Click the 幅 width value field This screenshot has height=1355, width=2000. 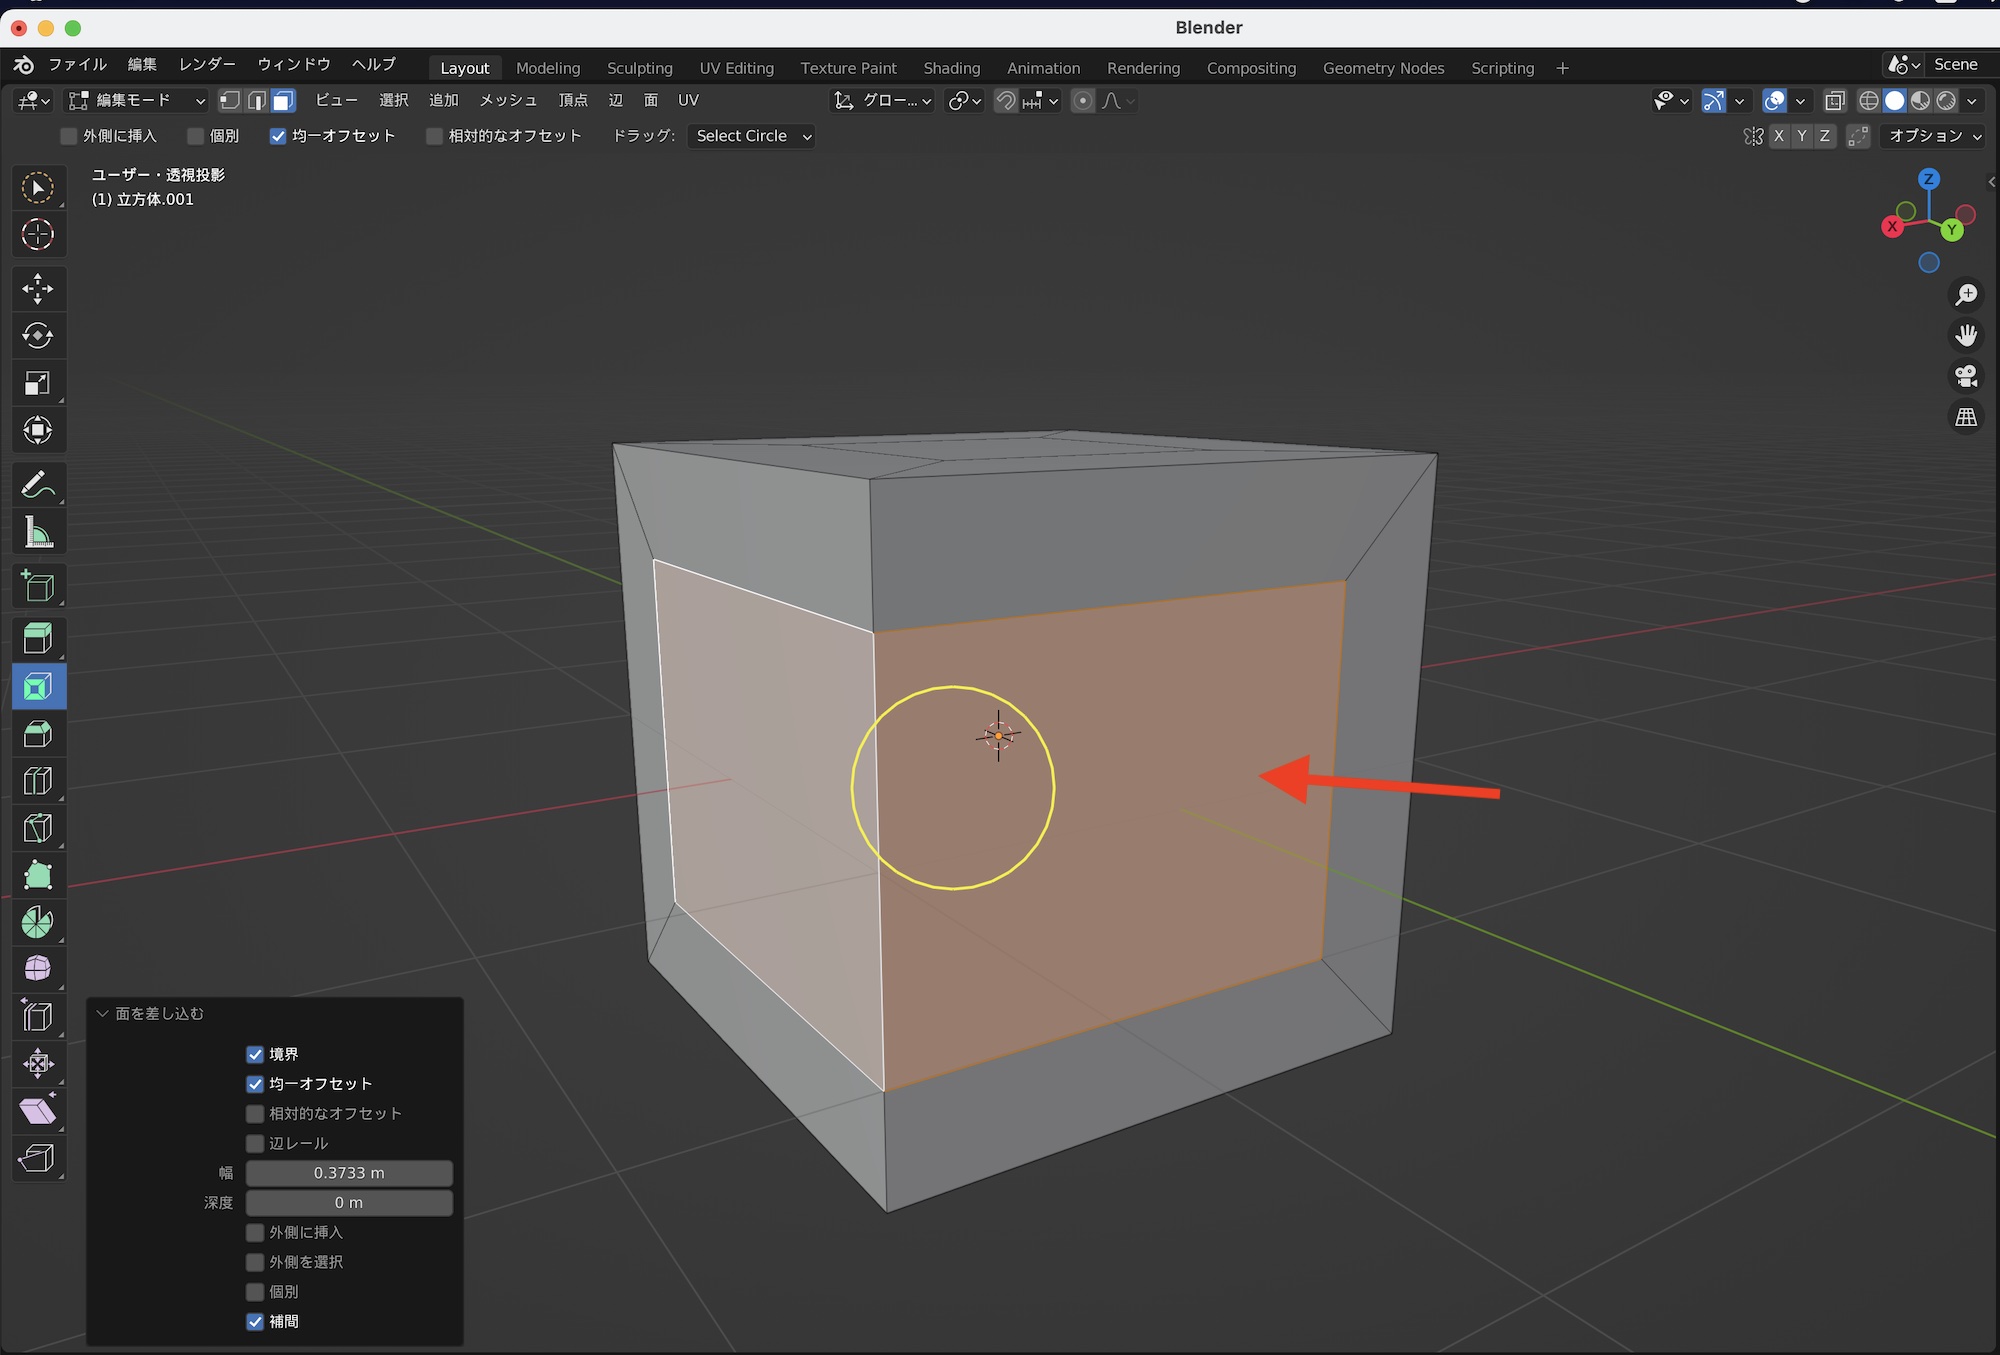point(349,1173)
